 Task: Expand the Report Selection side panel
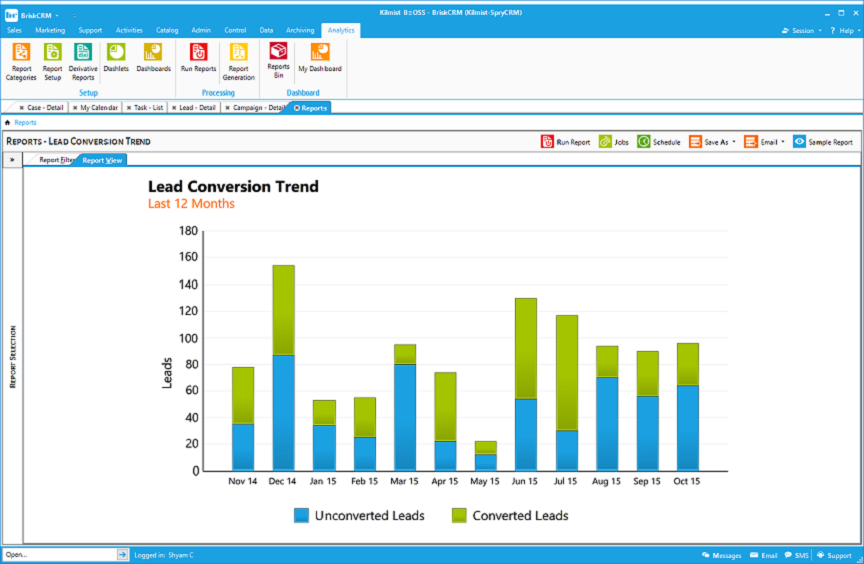point(12,159)
